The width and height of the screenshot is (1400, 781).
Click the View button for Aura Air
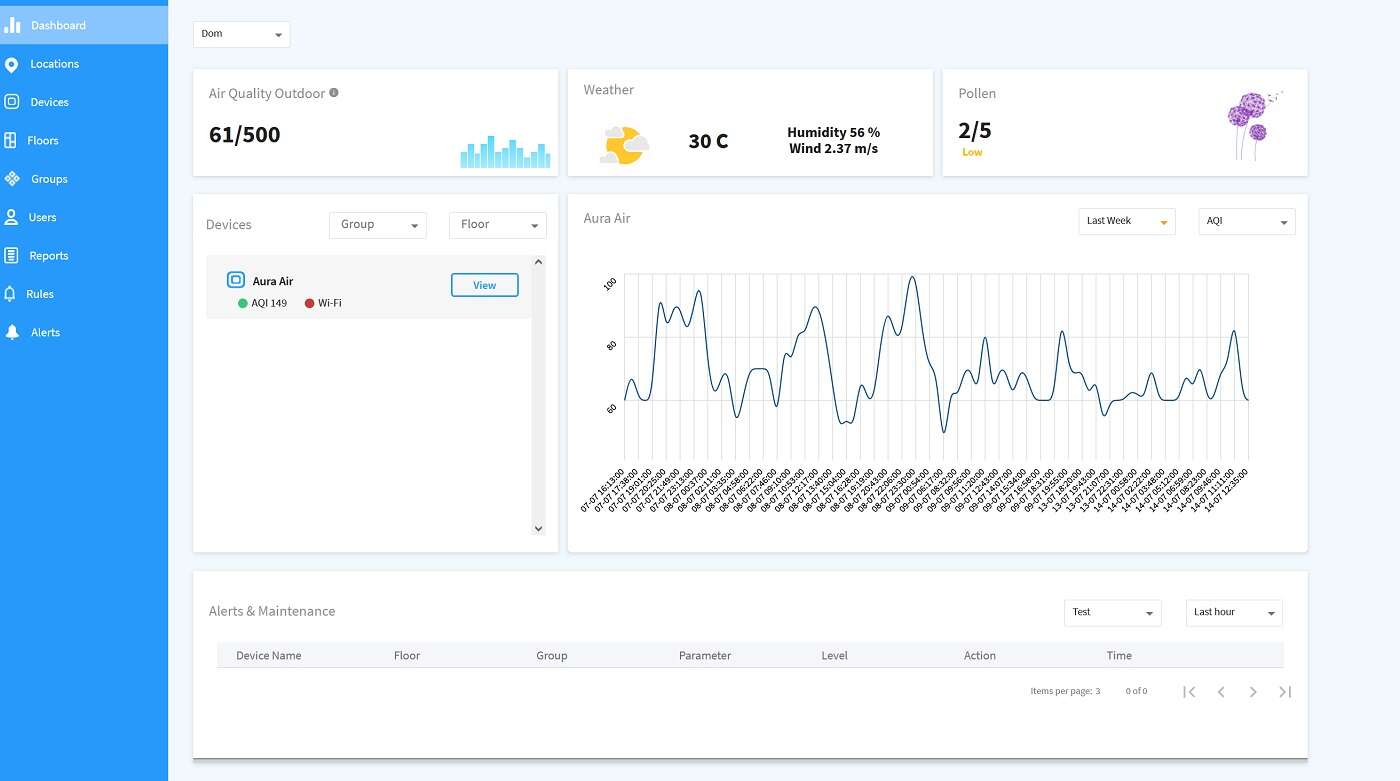[x=484, y=285]
